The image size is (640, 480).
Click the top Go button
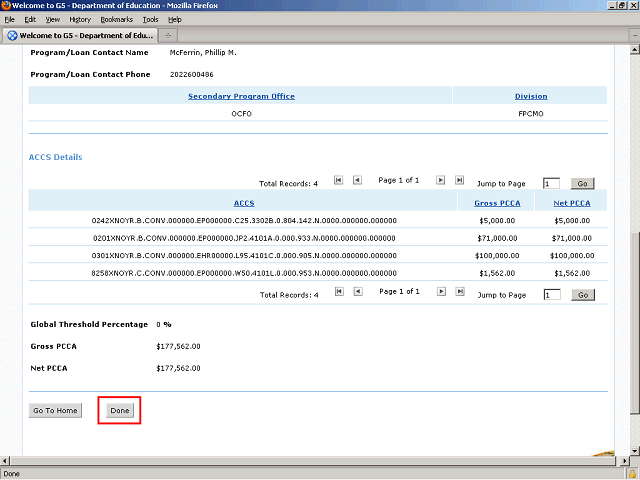582,184
